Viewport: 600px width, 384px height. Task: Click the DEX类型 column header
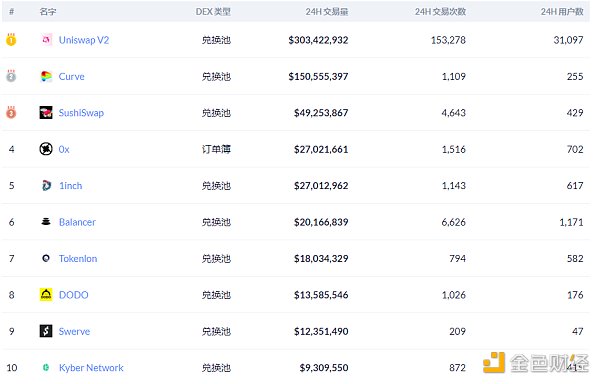coord(213,12)
